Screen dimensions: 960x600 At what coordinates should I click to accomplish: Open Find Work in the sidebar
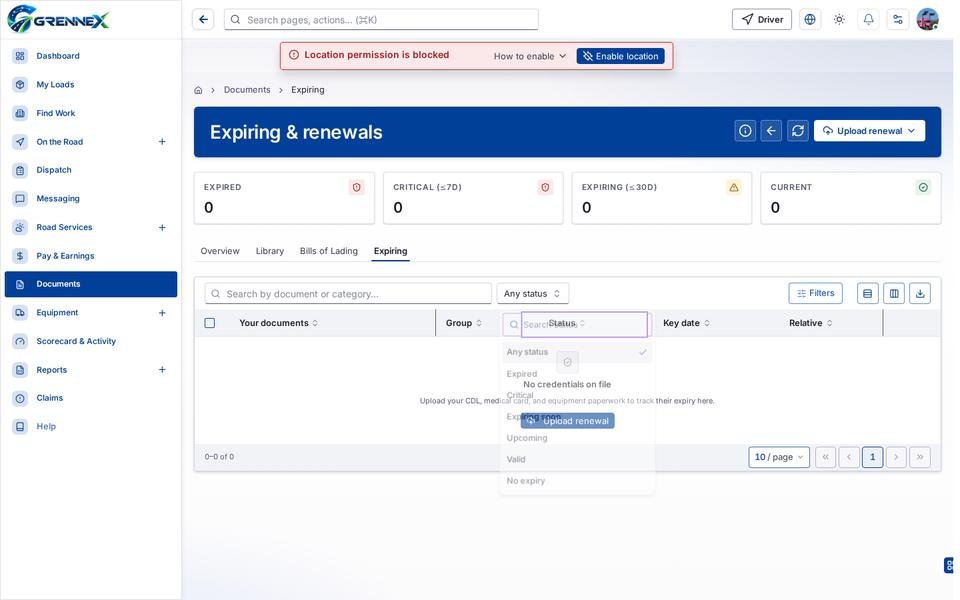pyautogui.click(x=91, y=113)
